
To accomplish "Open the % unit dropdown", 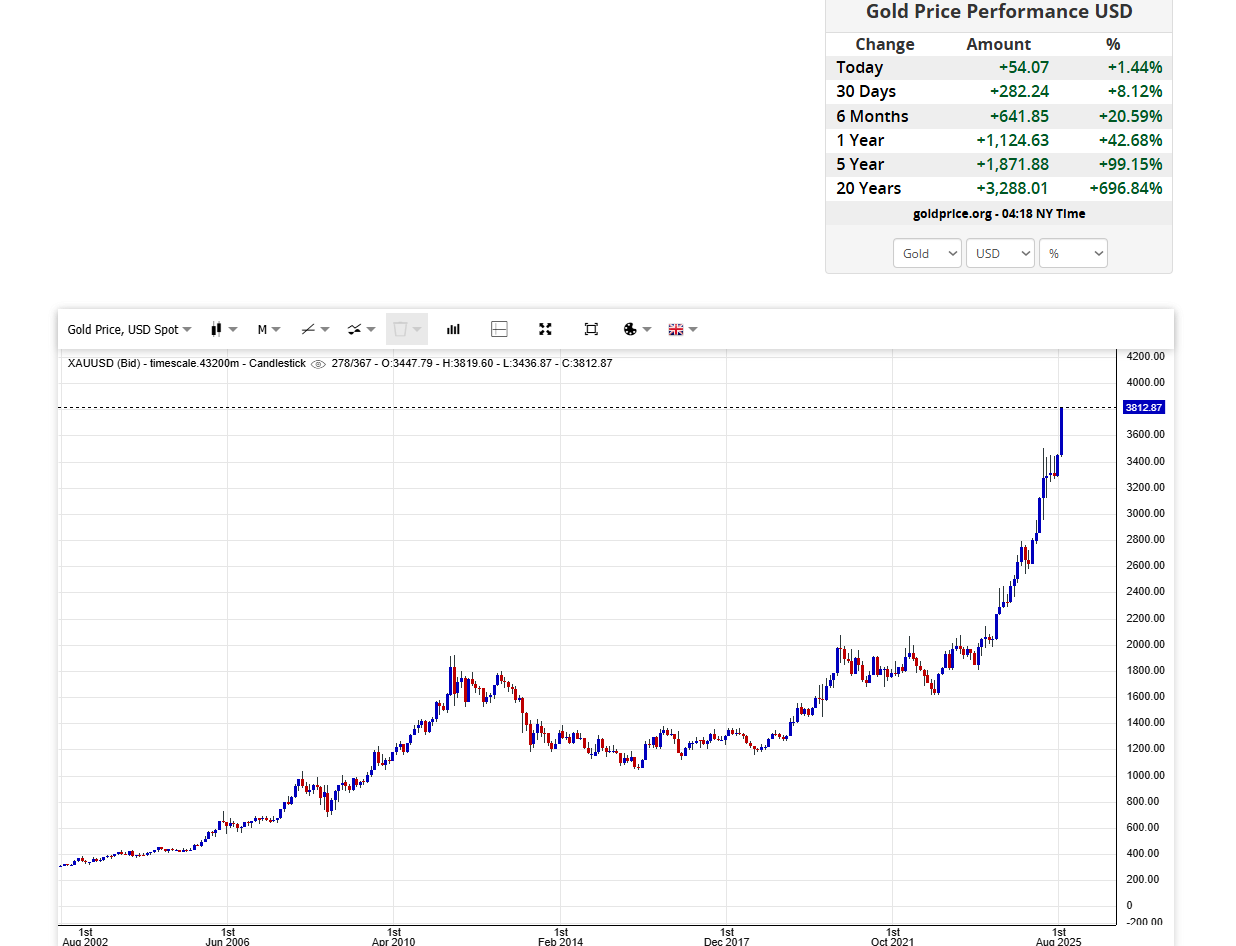I will coord(1073,253).
